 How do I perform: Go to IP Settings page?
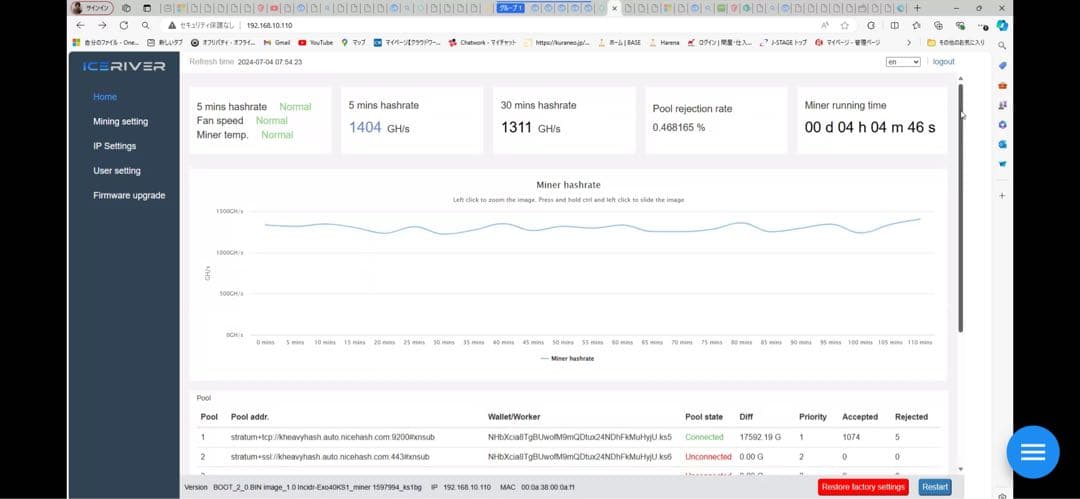coord(114,146)
